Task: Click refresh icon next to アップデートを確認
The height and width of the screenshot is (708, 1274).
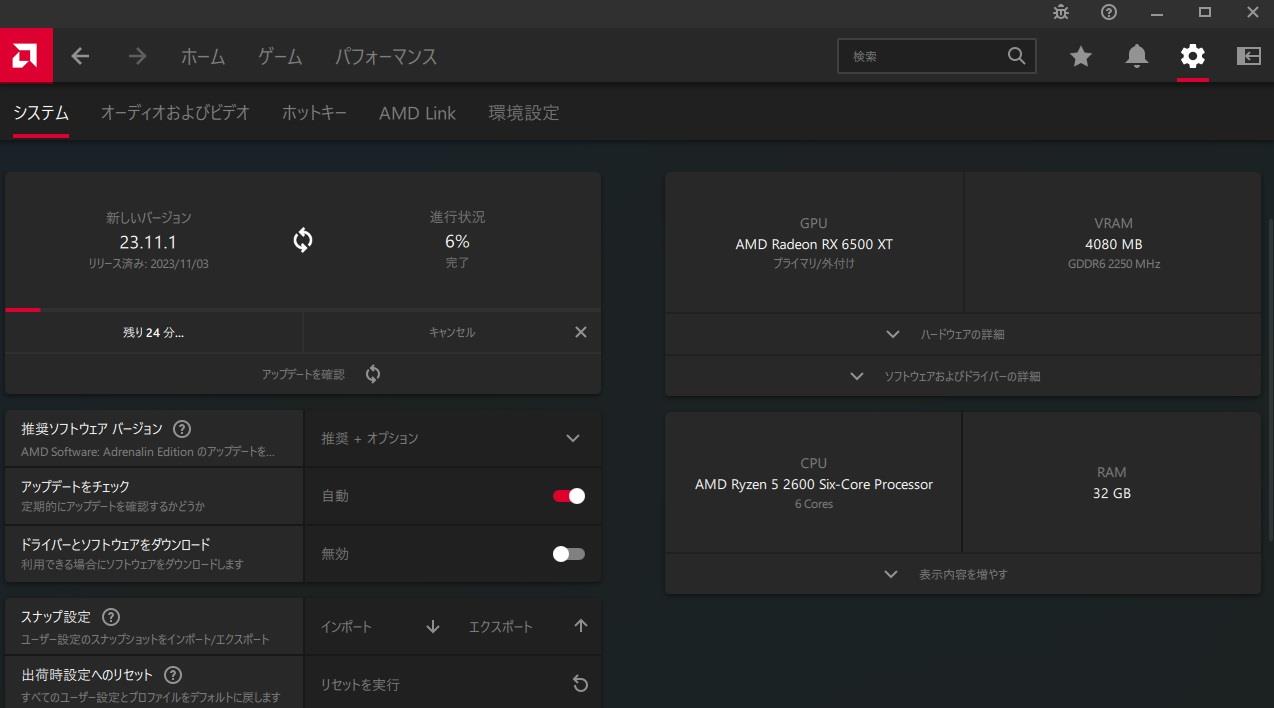Action: point(373,374)
